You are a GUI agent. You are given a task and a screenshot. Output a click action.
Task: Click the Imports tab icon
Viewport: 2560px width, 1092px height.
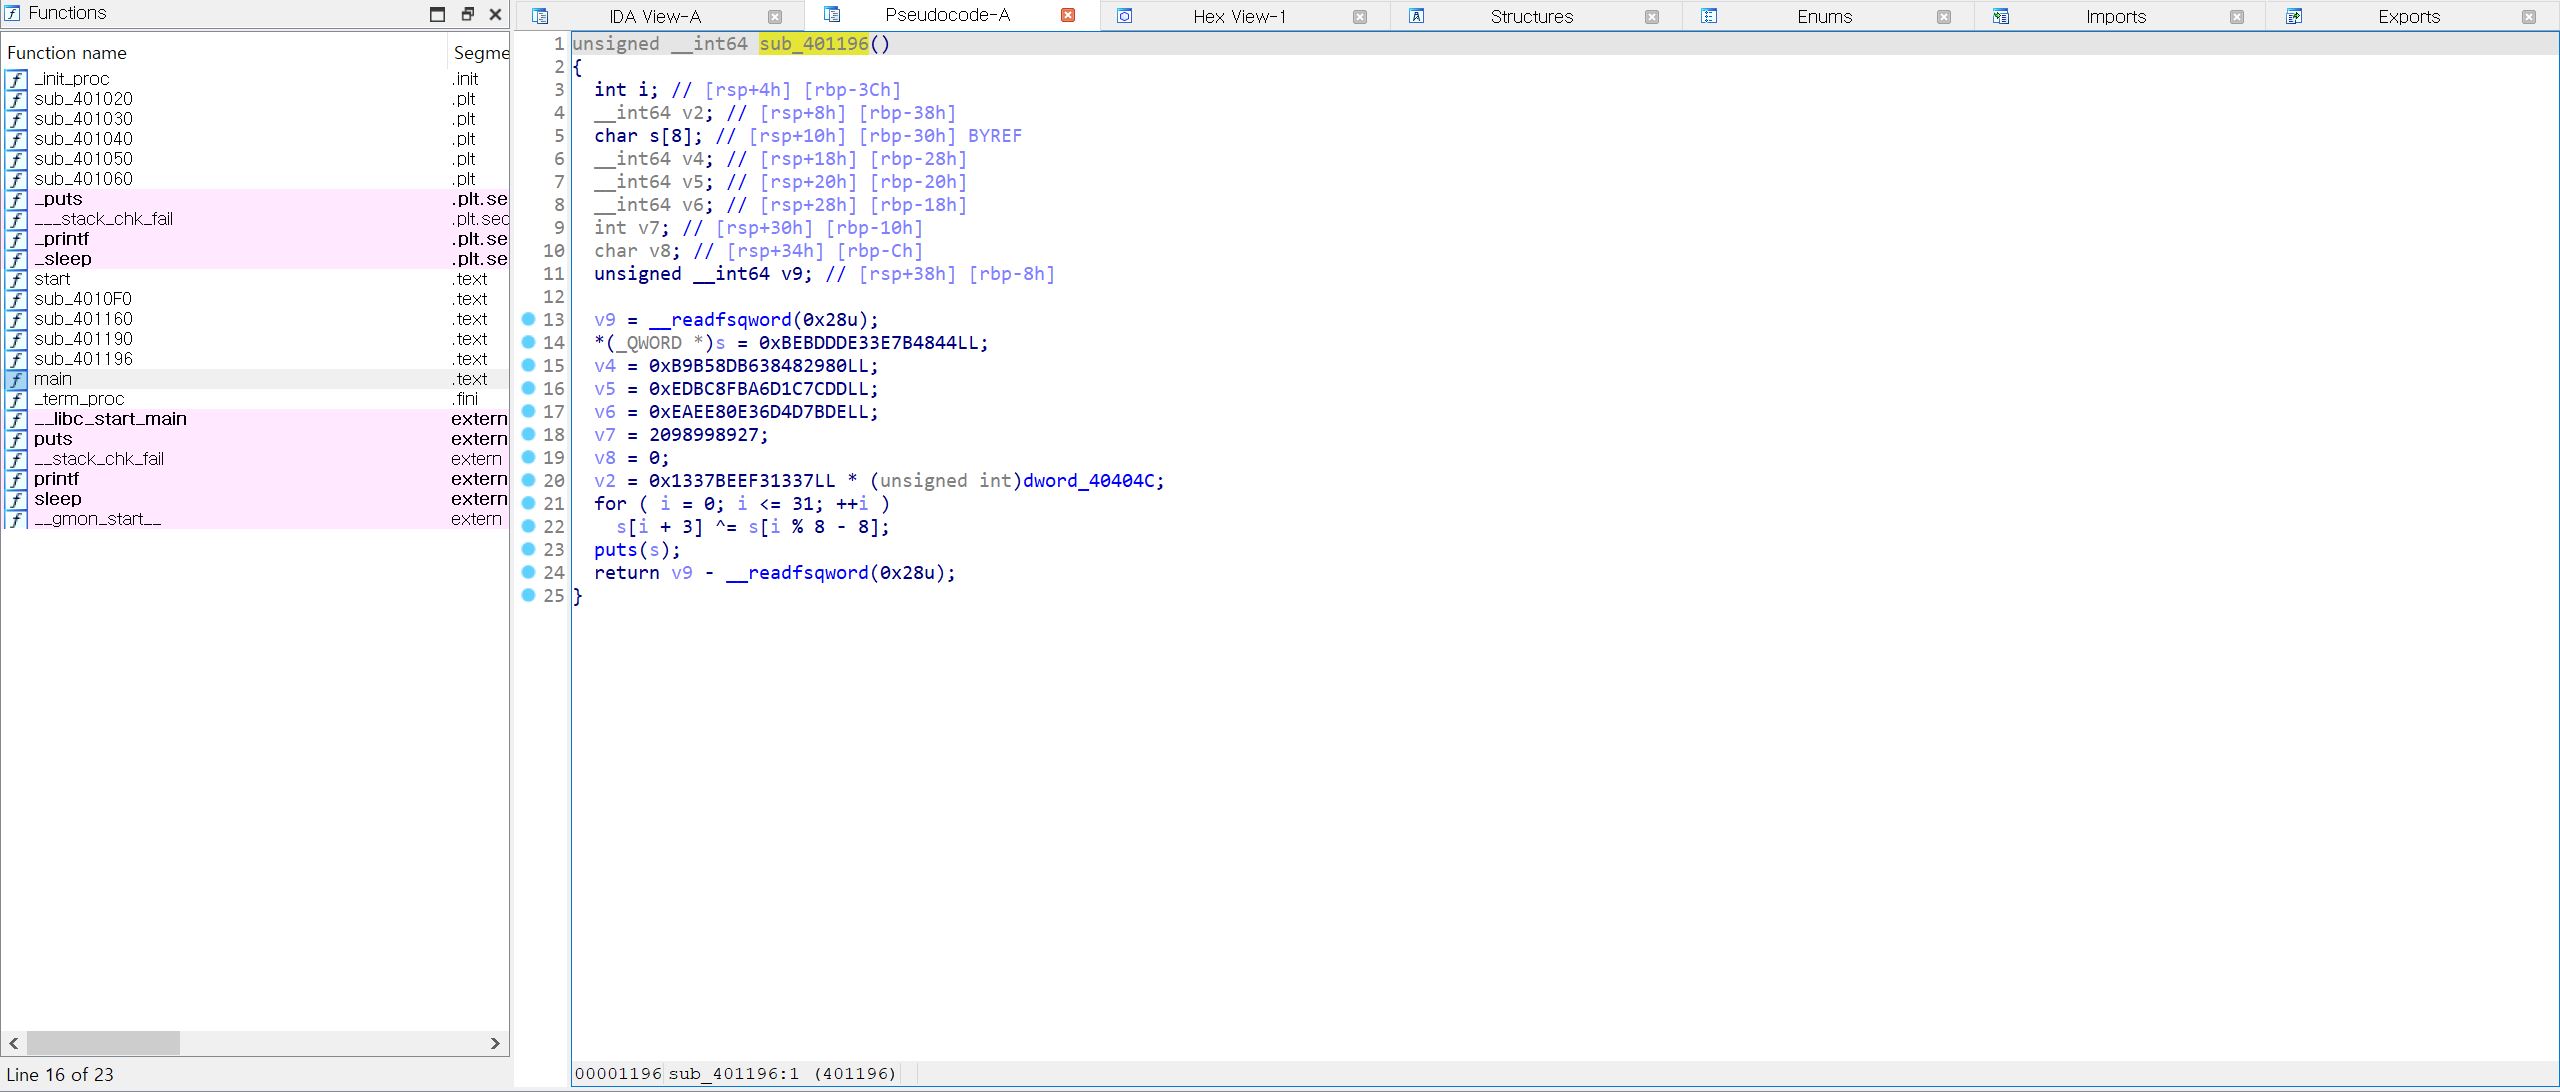[x=2000, y=16]
